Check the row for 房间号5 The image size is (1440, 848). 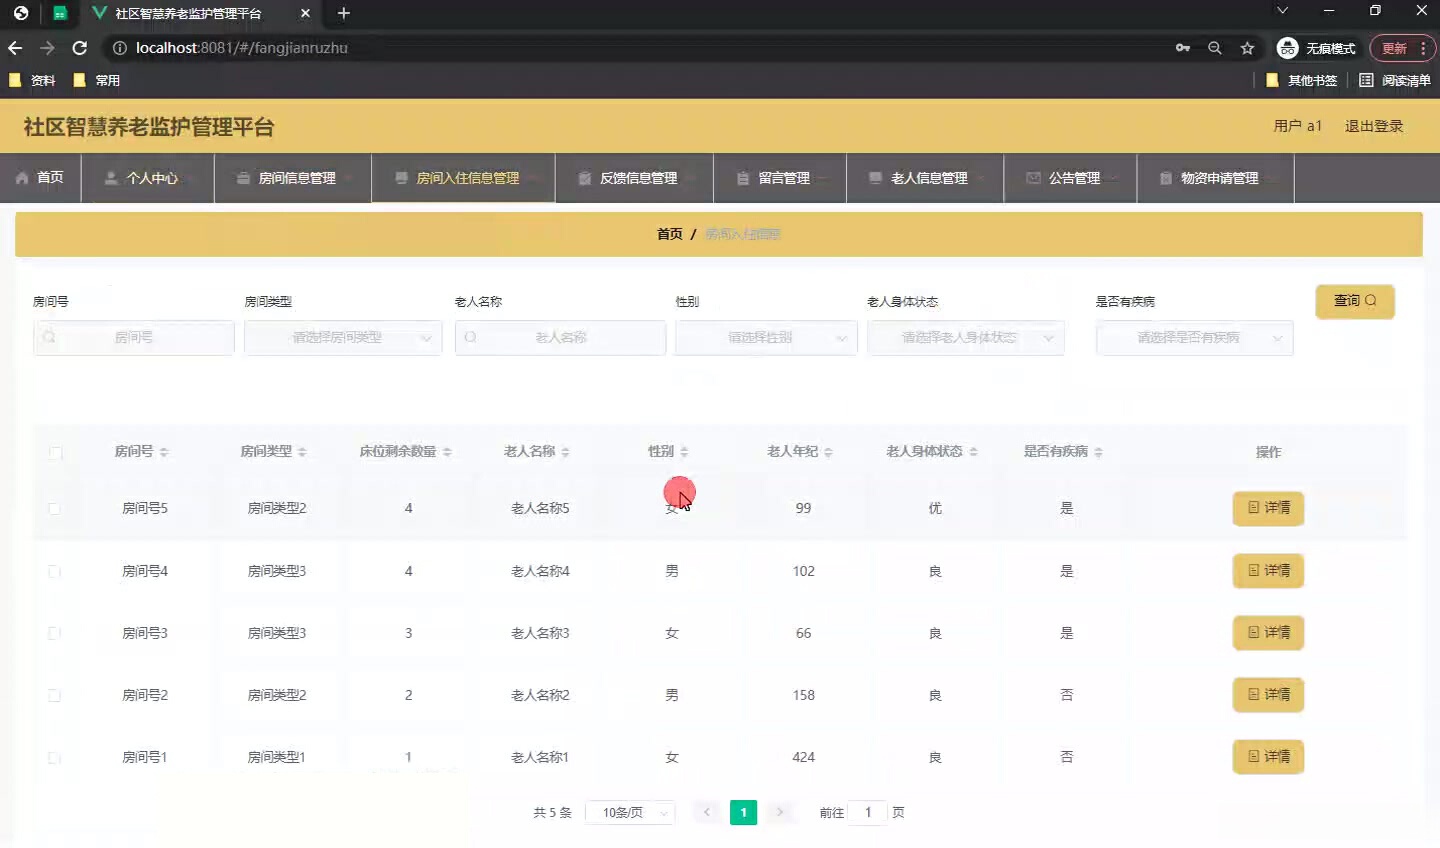coord(54,508)
